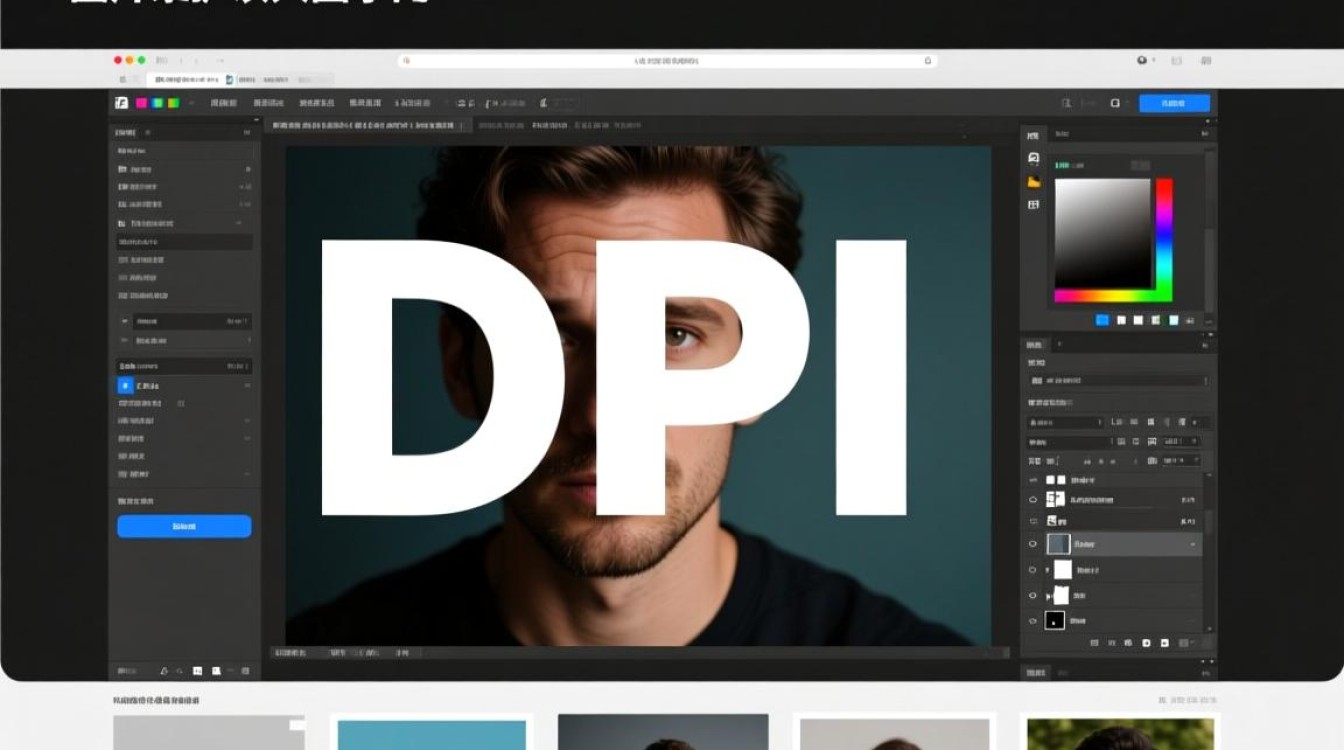Viewport: 1344px width, 750px height.
Task: Click the blue button at the top right
Action: (x=1173, y=103)
